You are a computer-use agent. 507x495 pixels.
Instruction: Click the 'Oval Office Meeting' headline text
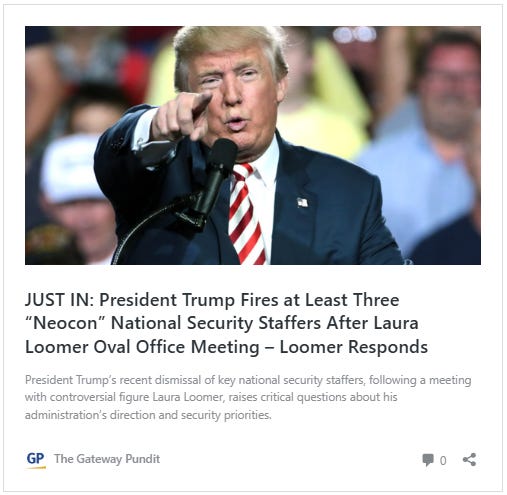[x=176, y=347]
